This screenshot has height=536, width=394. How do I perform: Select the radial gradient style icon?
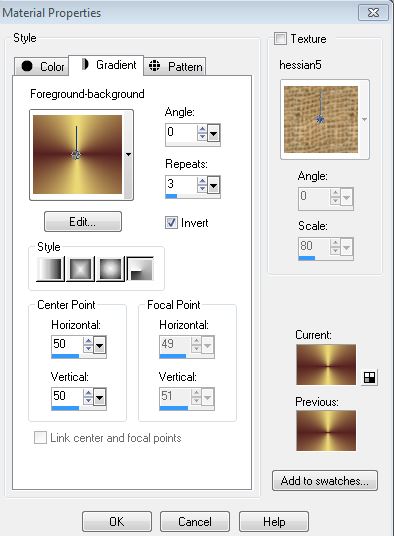tap(140, 269)
